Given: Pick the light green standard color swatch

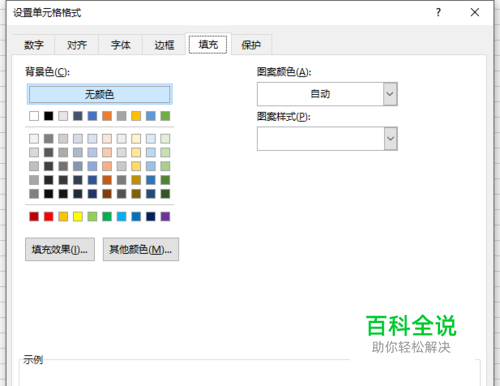Looking at the screenshot, I should (x=92, y=217).
